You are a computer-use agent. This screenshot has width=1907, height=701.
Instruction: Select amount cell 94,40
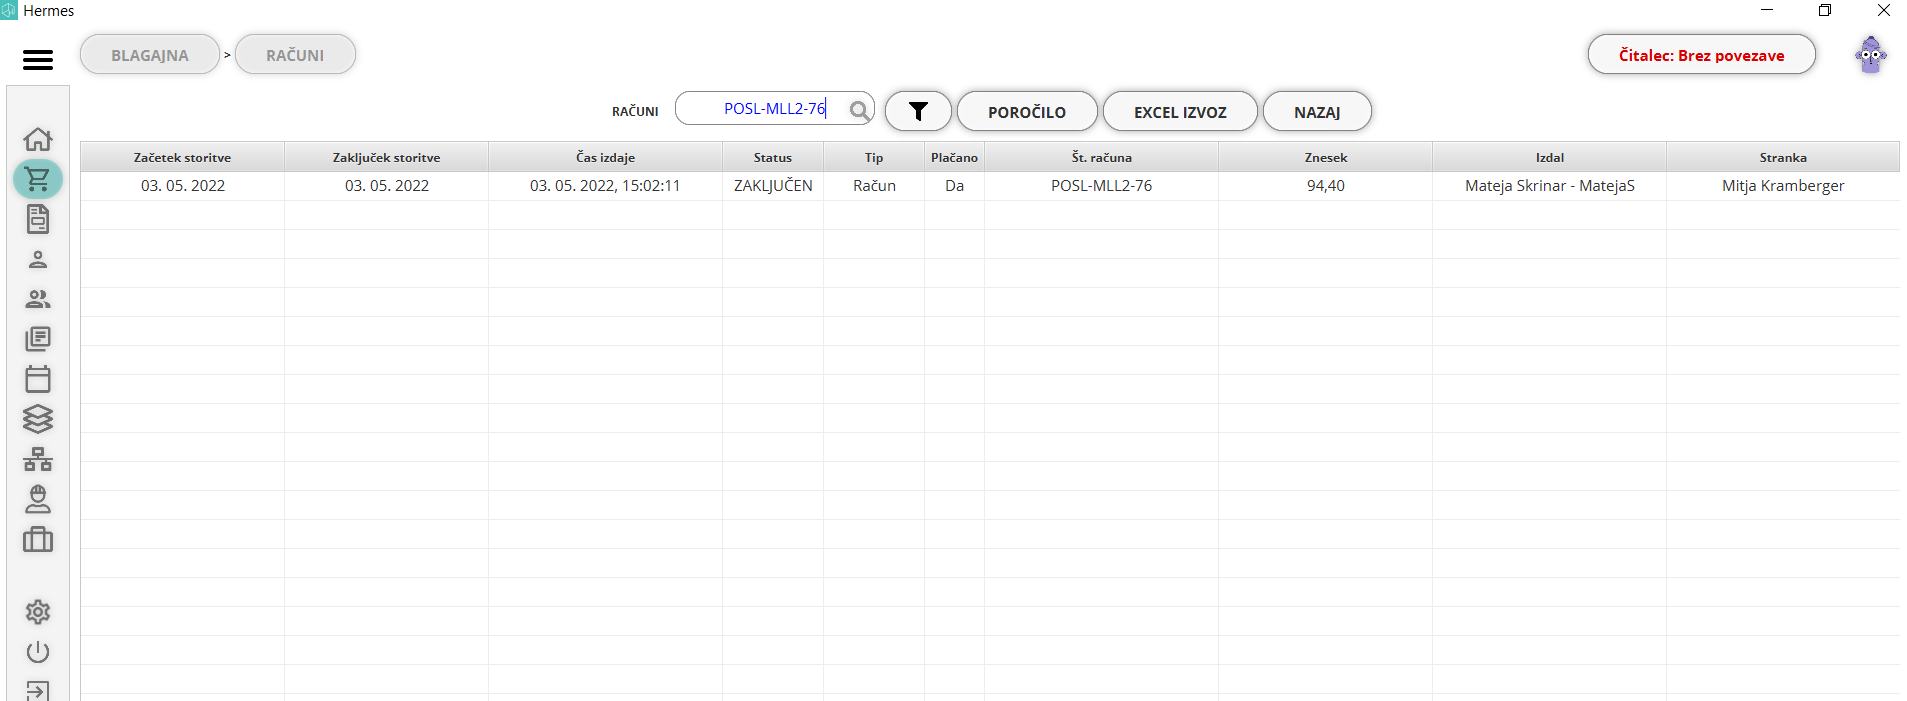pos(1325,186)
